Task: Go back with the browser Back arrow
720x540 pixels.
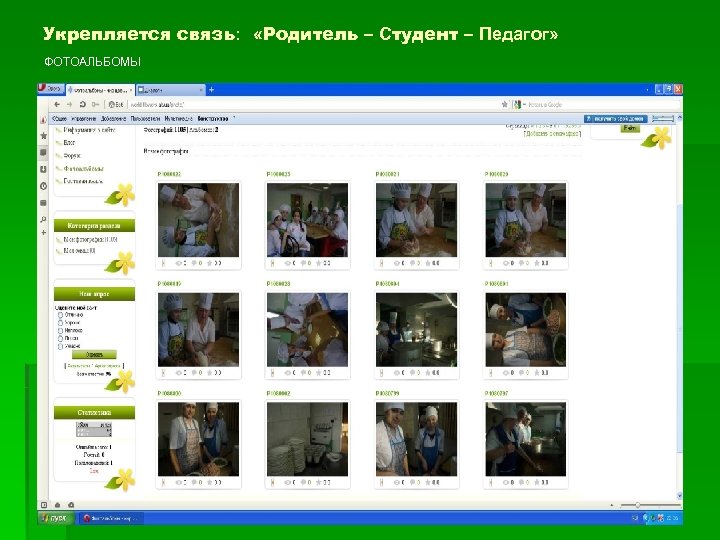Action: coord(57,104)
